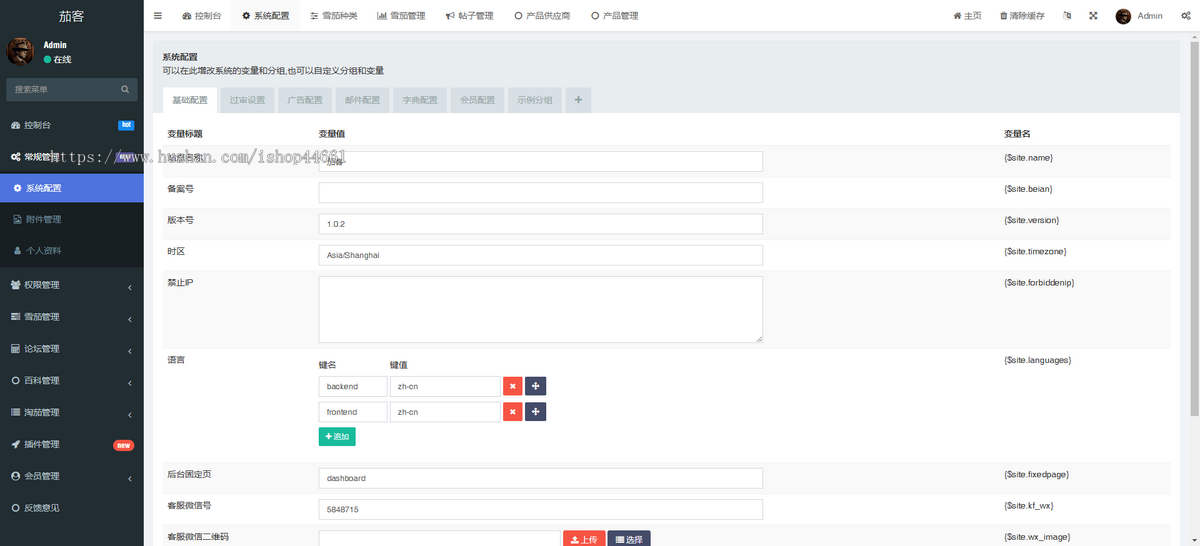The height and width of the screenshot is (546, 1200).
Task: Select 系统配置 in the sidebar
Action: click(72, 188)
